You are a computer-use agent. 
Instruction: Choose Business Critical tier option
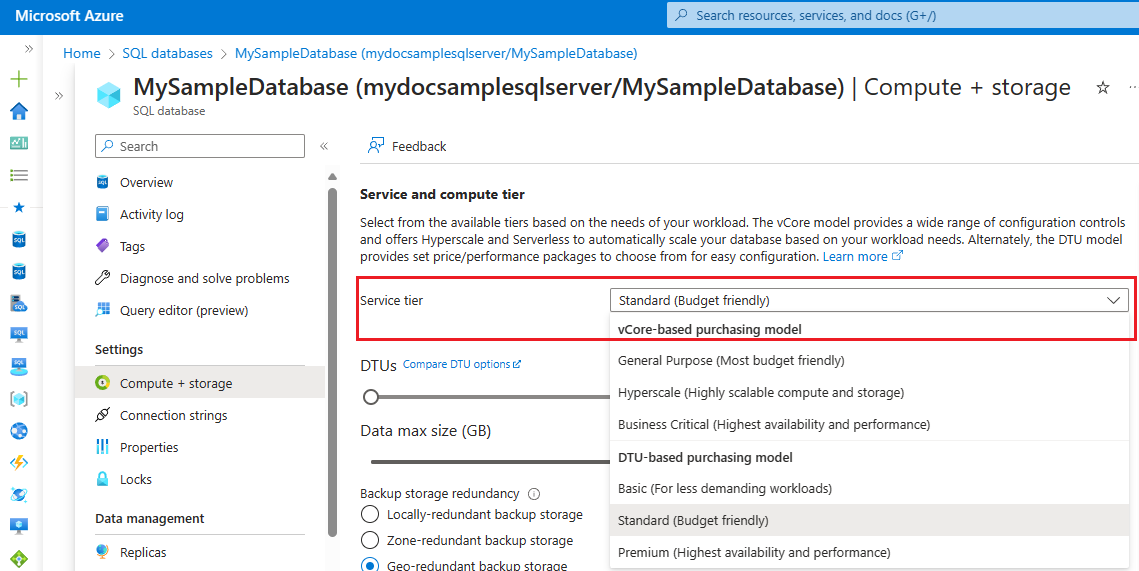tap(870, 424)
